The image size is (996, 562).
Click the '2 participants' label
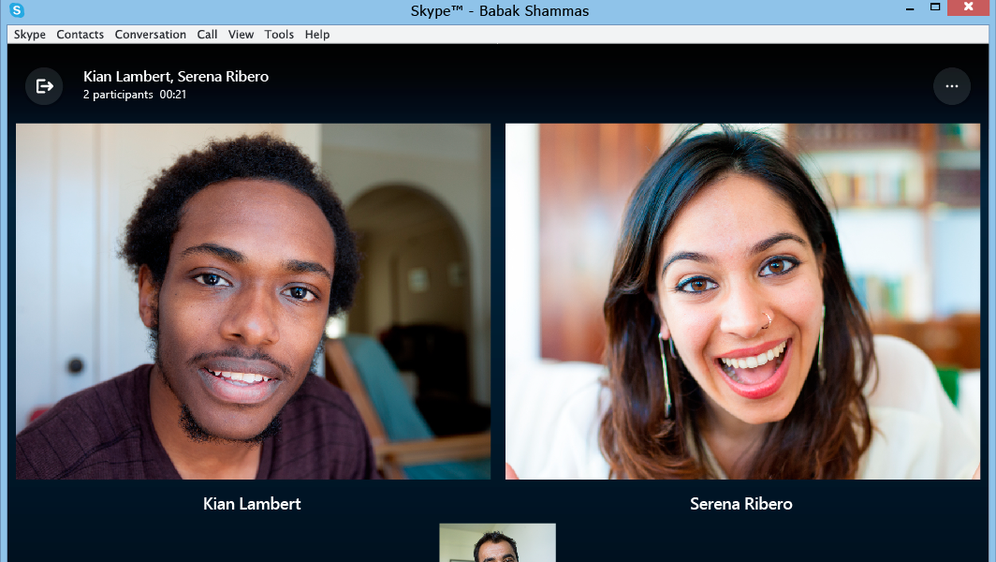coord(118,95)
